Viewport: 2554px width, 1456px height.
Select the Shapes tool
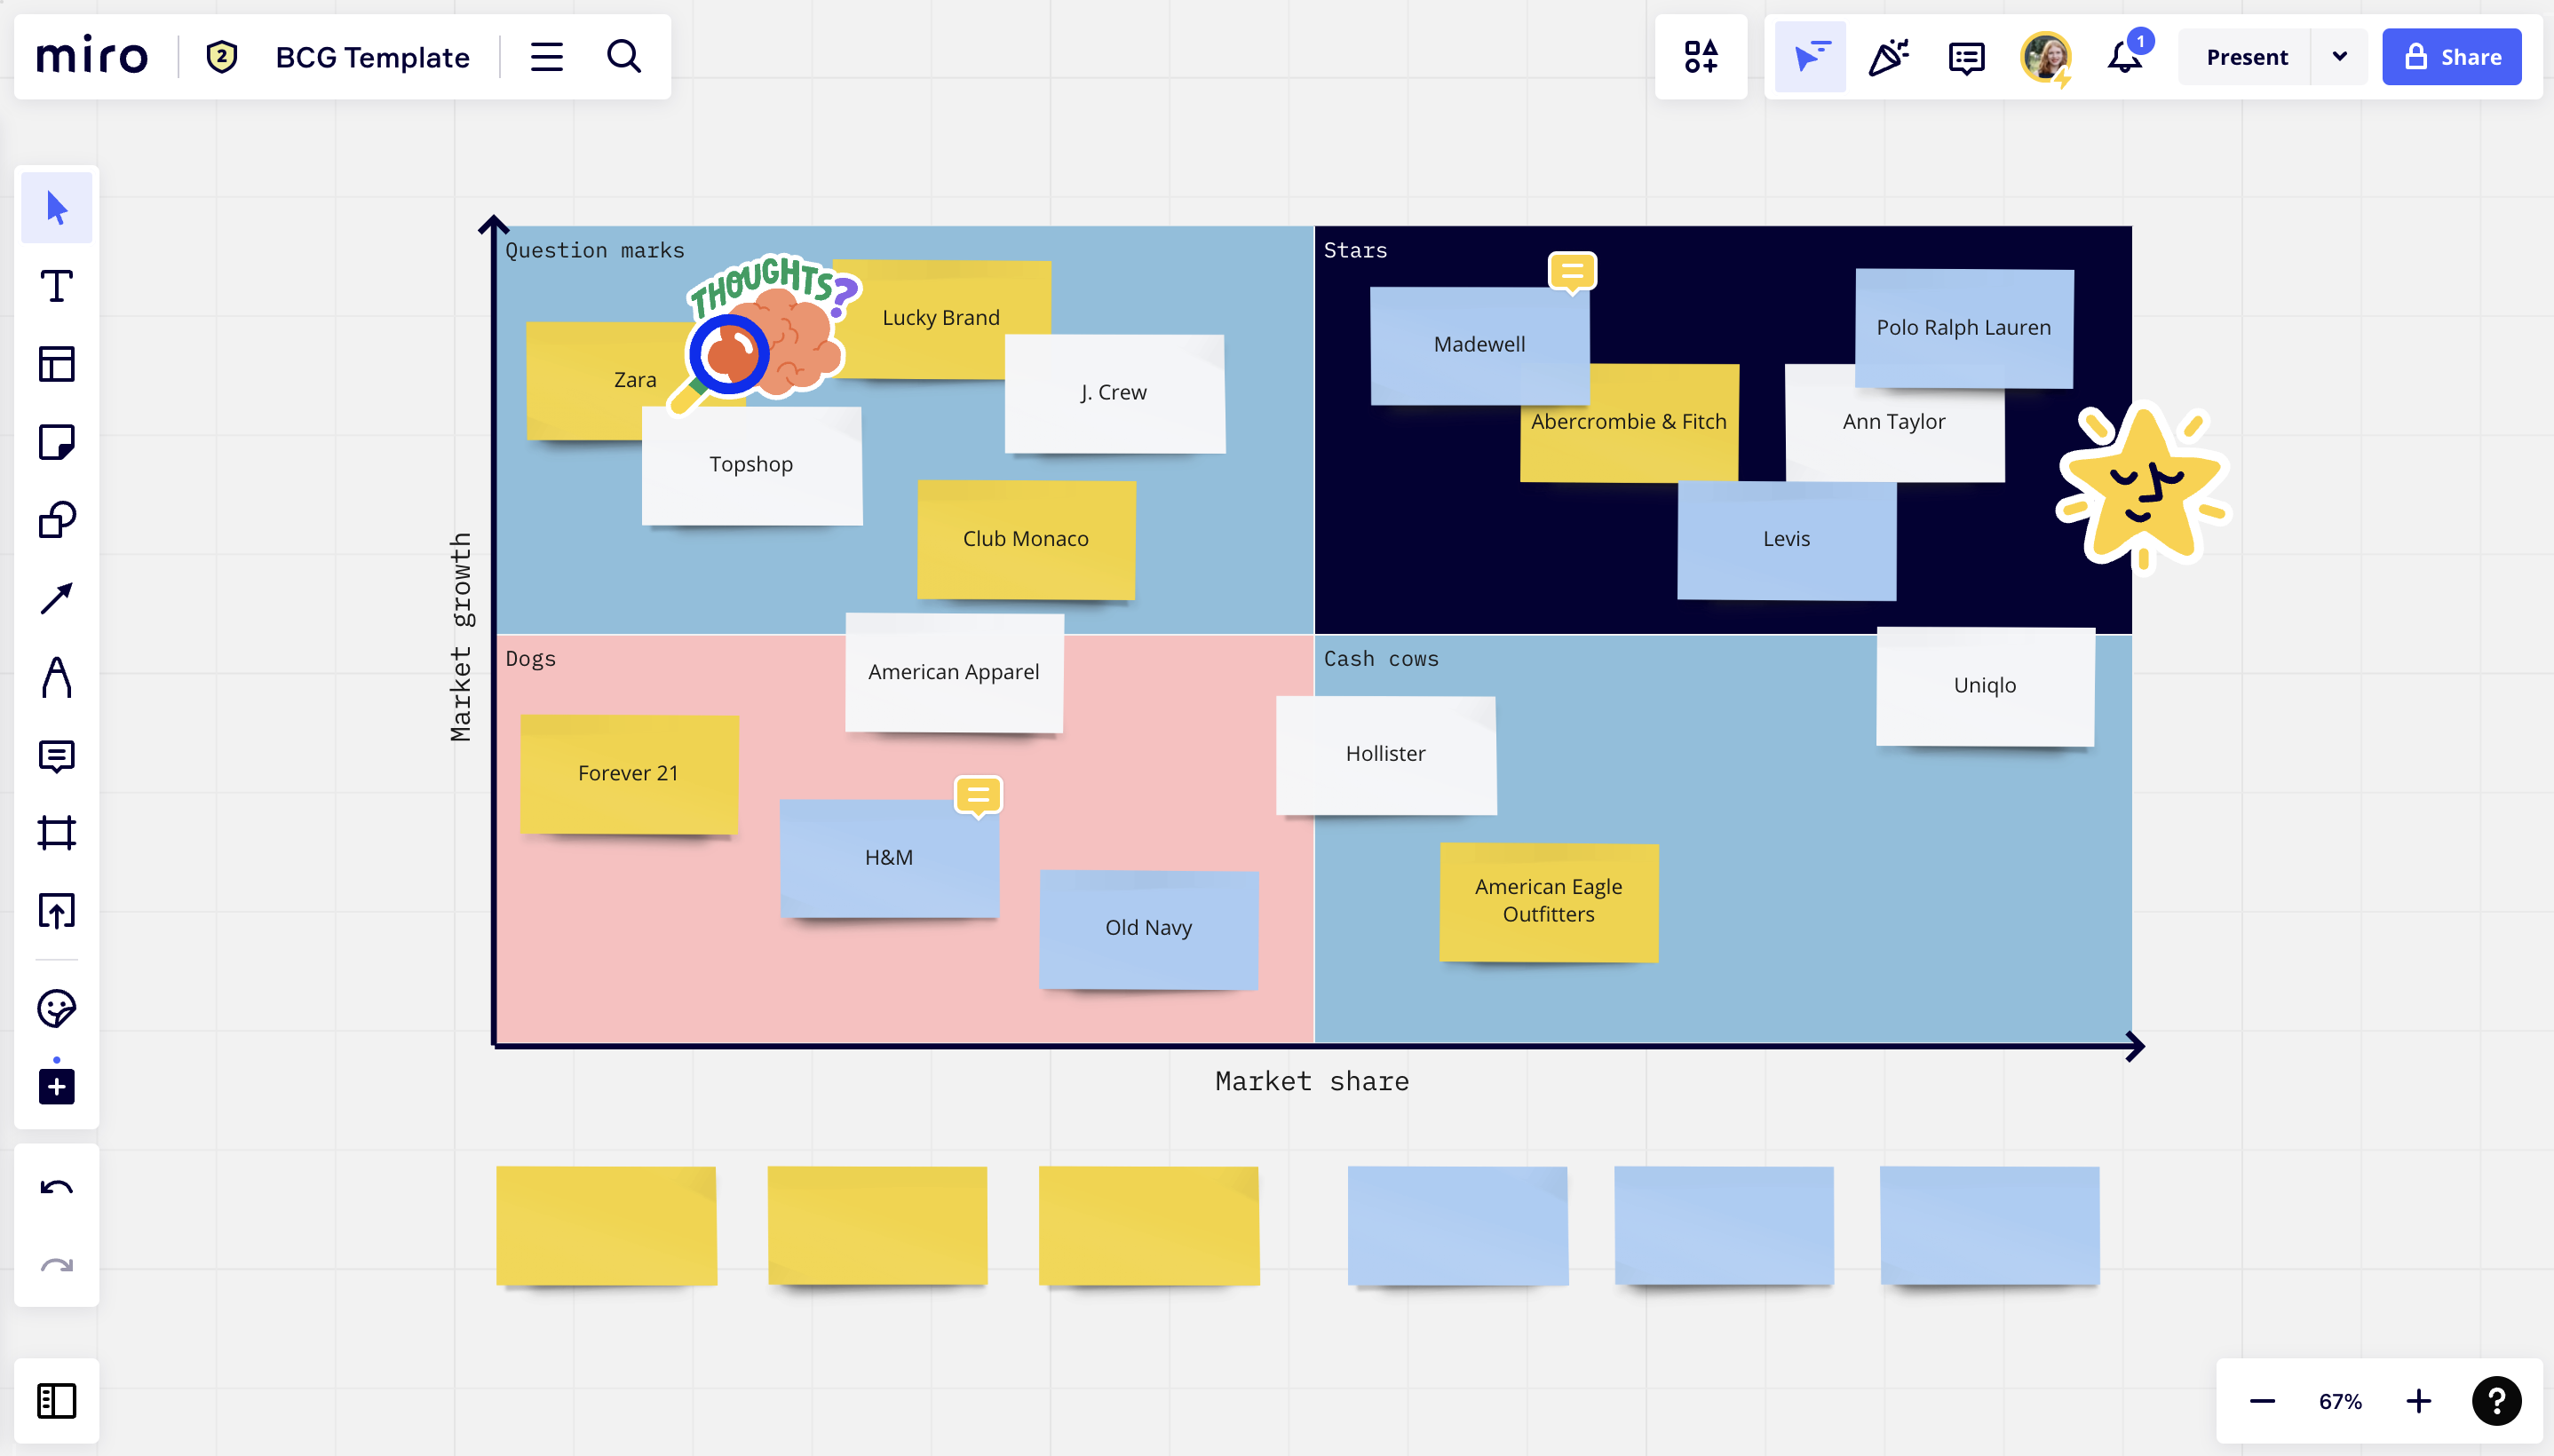[x=57, y=520]
